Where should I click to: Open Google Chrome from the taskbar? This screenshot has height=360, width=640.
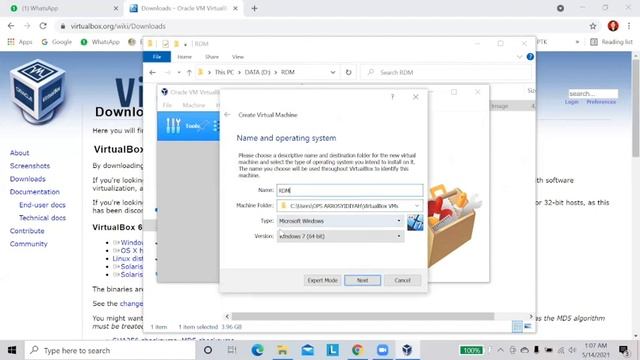pyautogui.click(x=357, y=350)
